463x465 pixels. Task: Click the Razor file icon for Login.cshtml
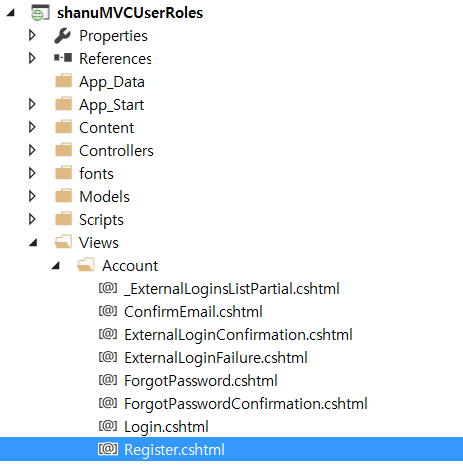coord(108,426)
